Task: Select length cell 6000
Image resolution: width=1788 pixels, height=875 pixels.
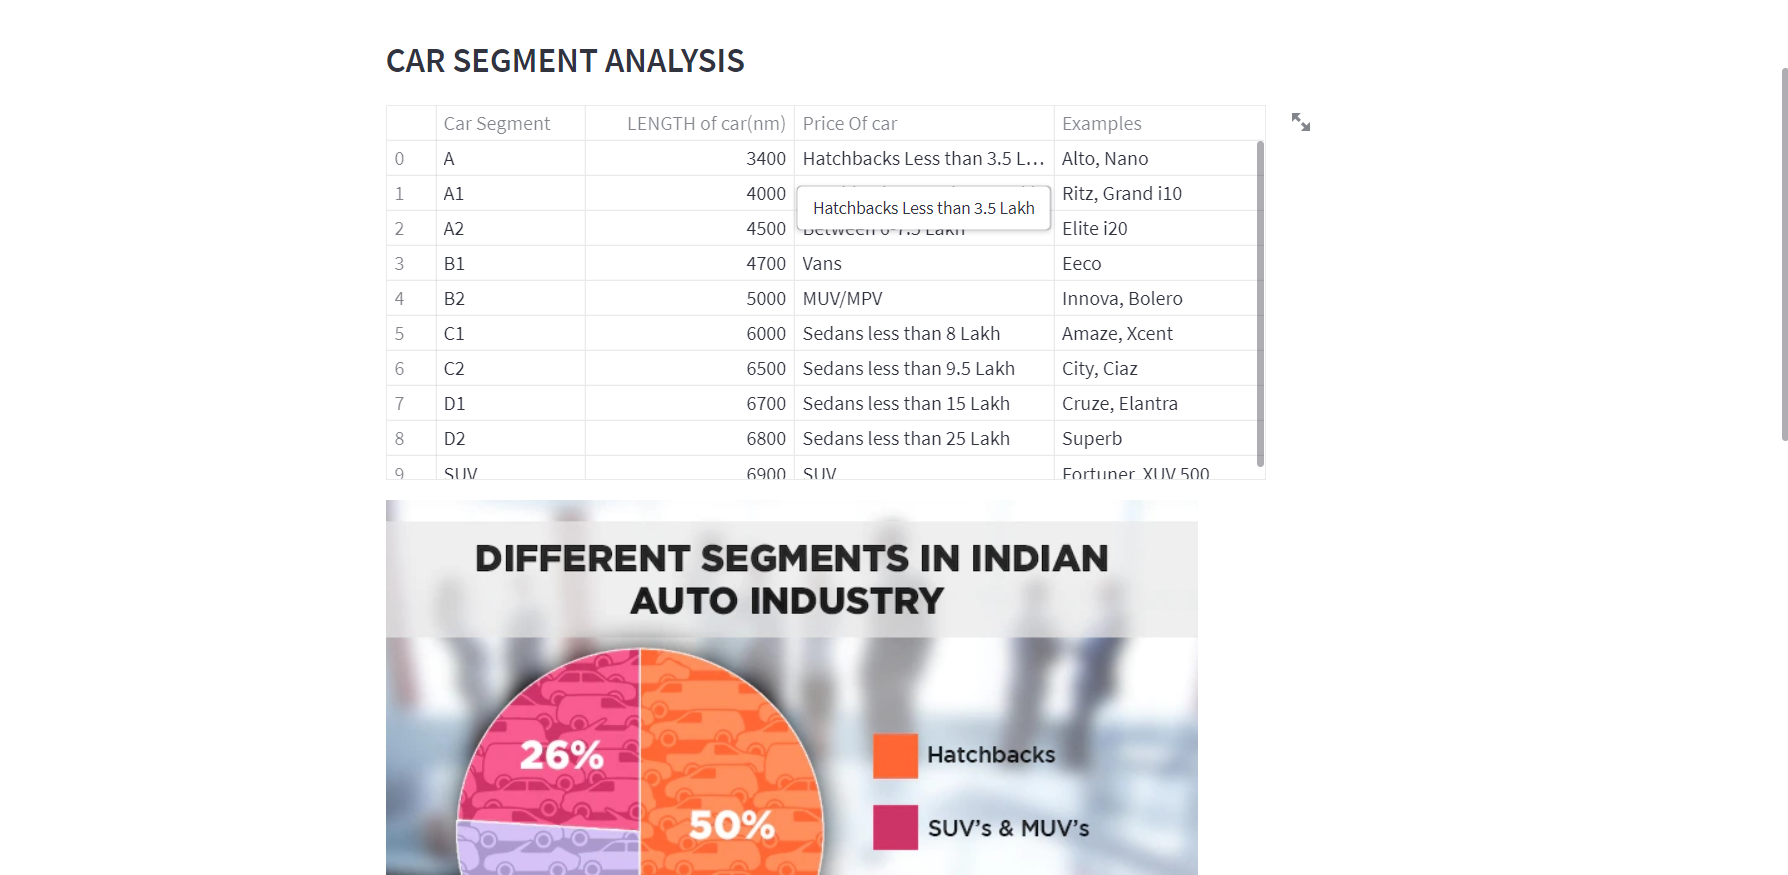Action: click(x=690, y=333)
